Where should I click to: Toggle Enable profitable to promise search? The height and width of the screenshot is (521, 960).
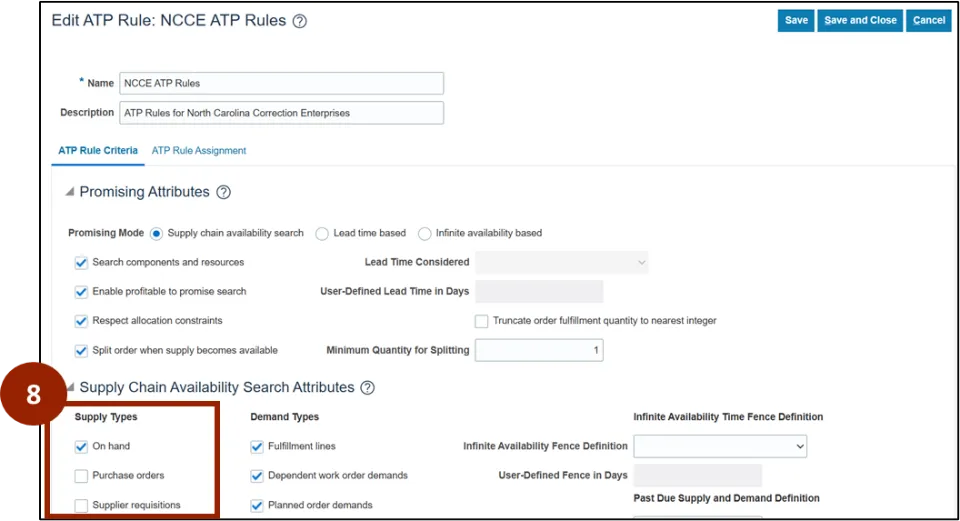point(82,292)
